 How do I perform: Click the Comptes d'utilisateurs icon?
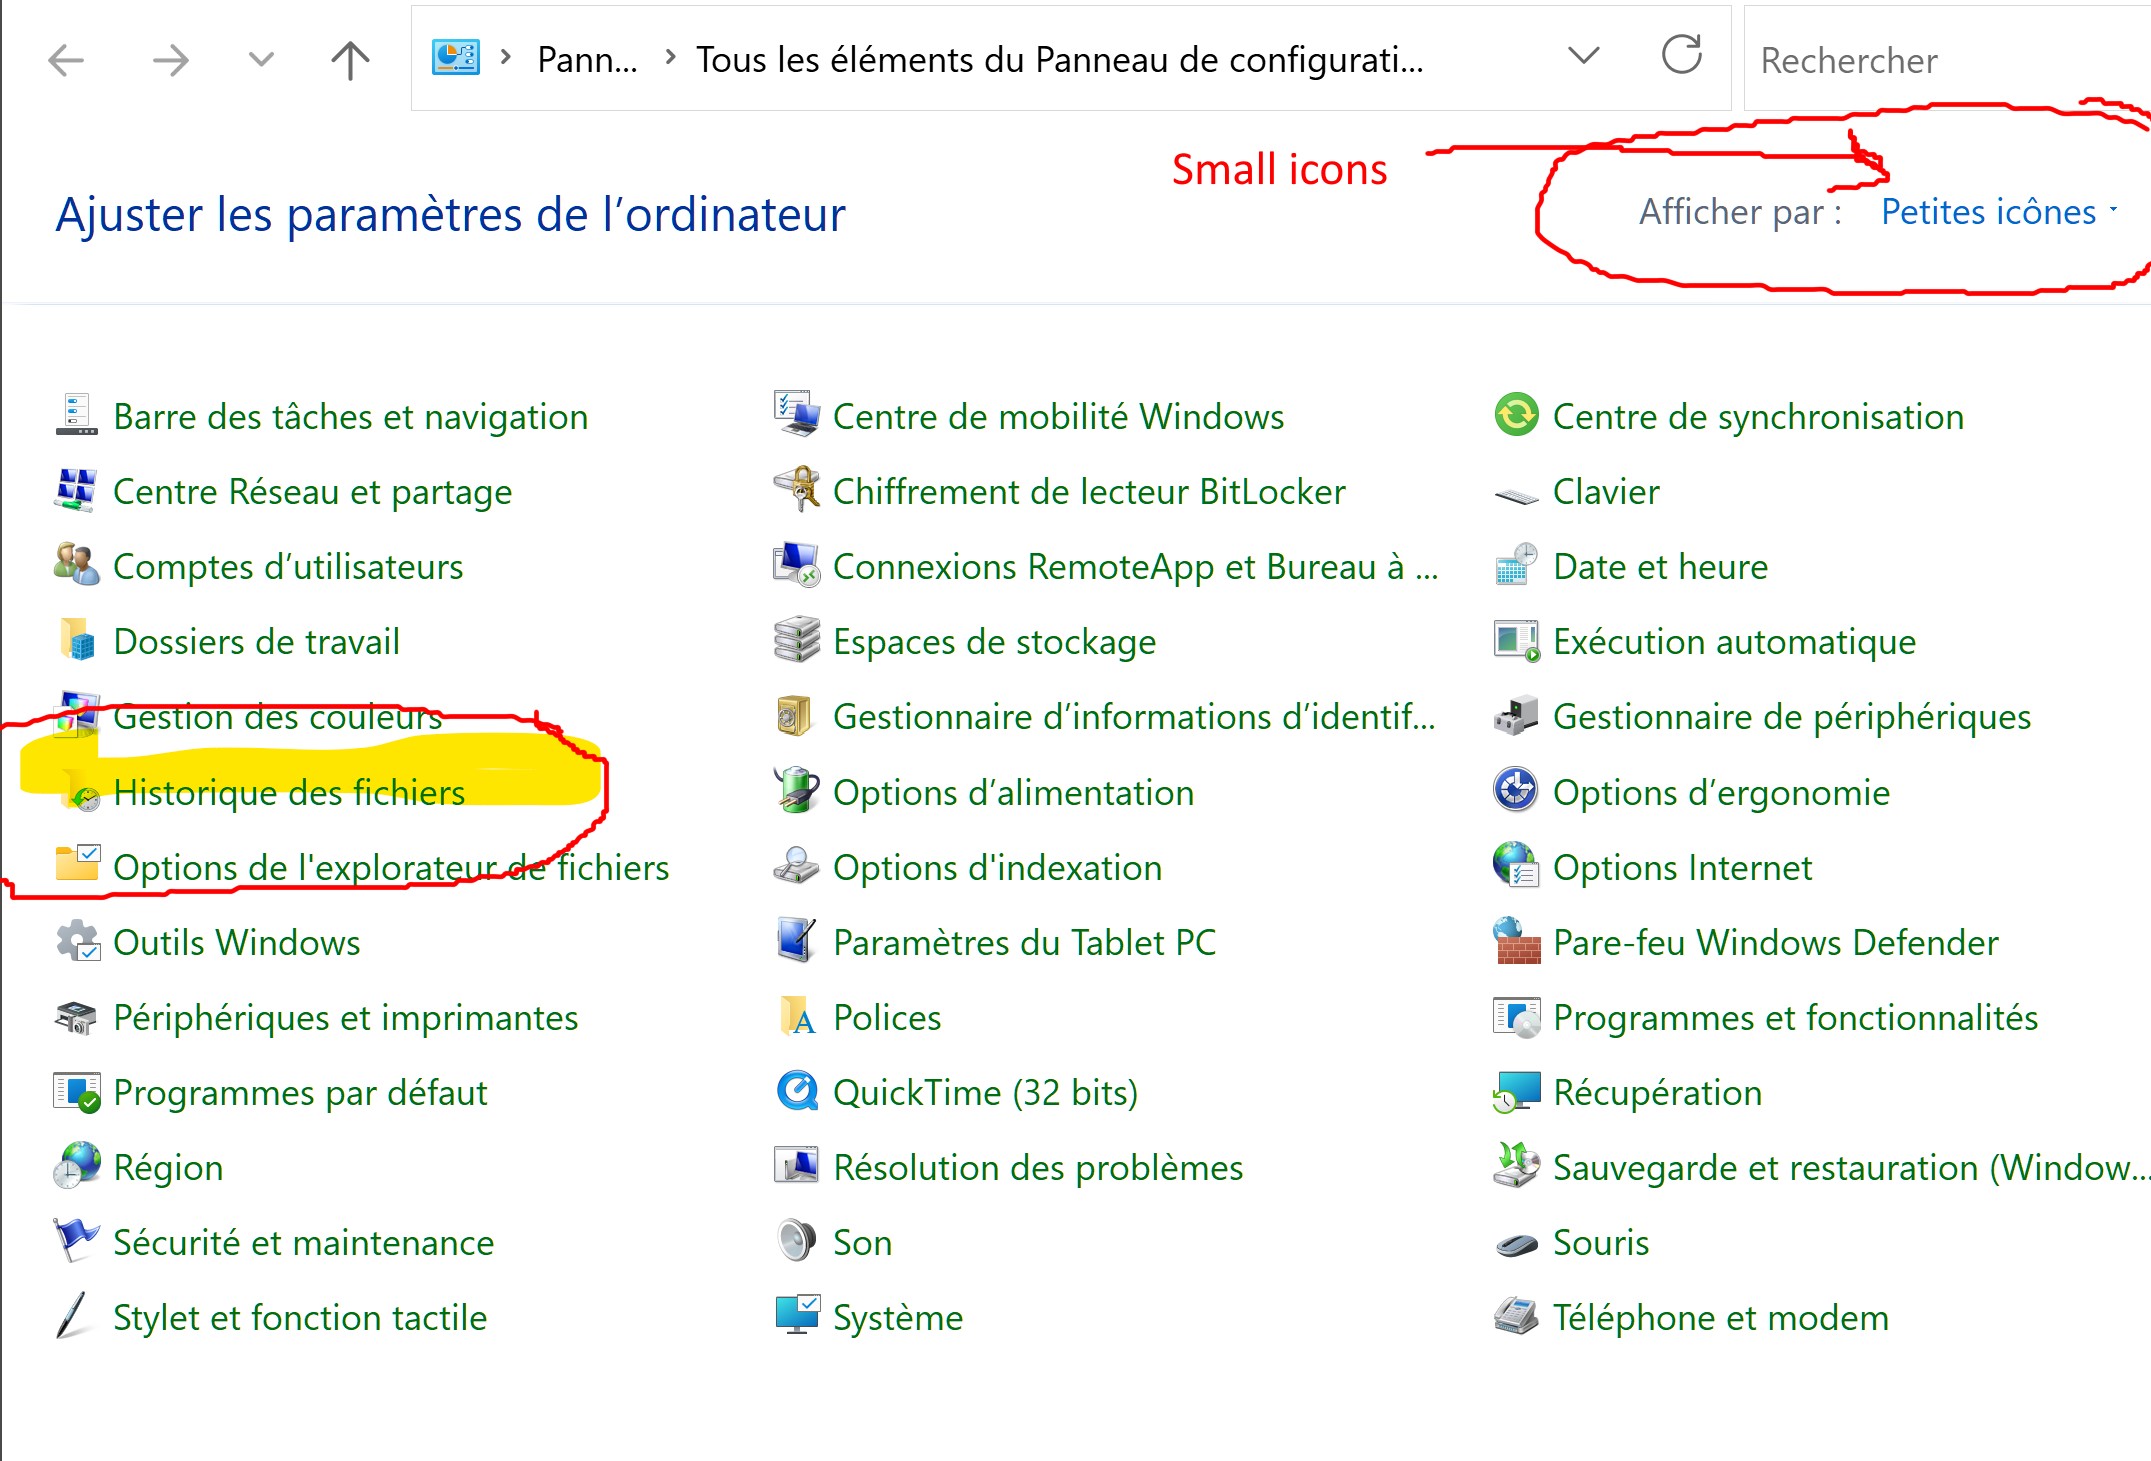click(77, 565)
